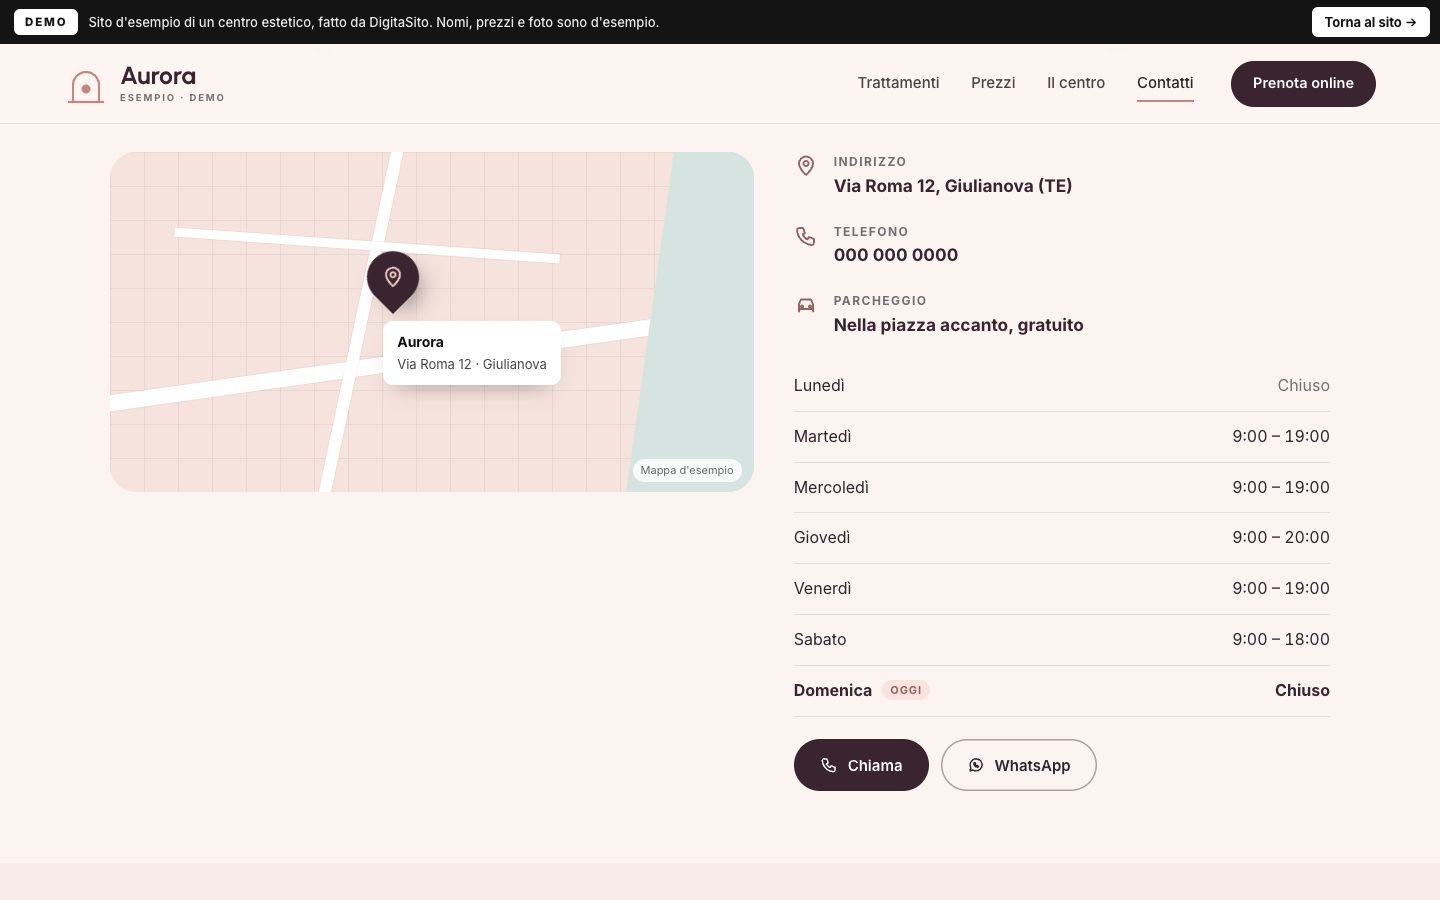
Task: Click the phone number '000 000 0000'
Action: (896, 255)
